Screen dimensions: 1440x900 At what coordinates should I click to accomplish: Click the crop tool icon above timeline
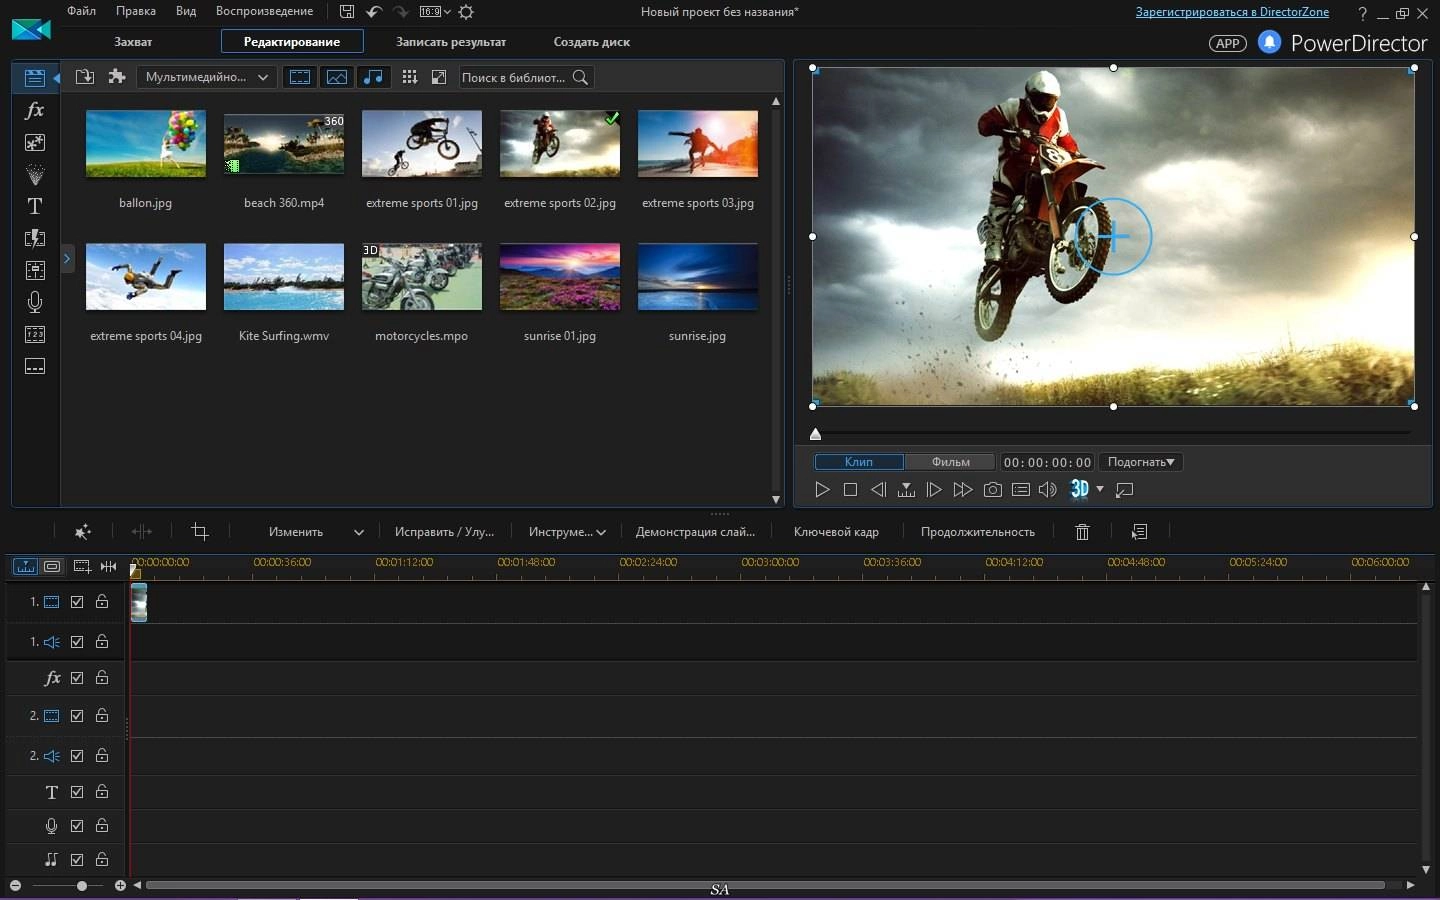200,532
